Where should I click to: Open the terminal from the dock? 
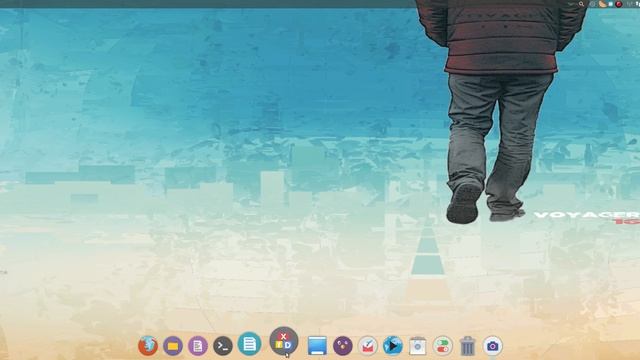223,346
